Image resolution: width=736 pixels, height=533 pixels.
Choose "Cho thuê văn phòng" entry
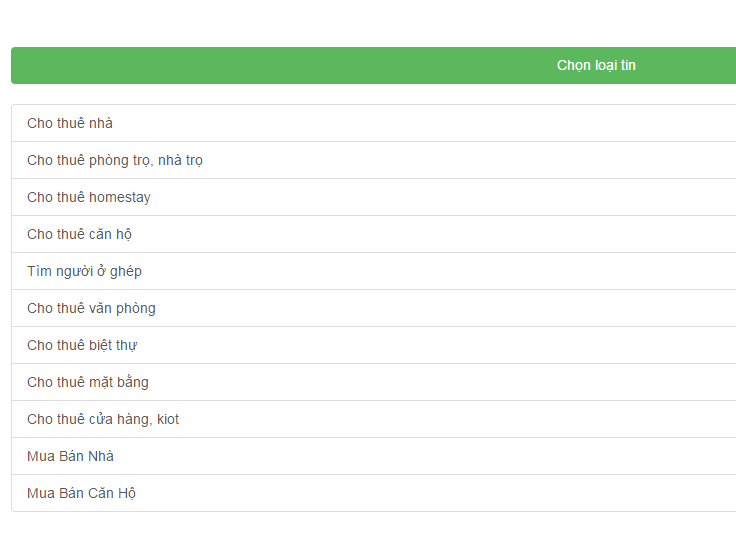pyautogui.click(x=92, y=308)
